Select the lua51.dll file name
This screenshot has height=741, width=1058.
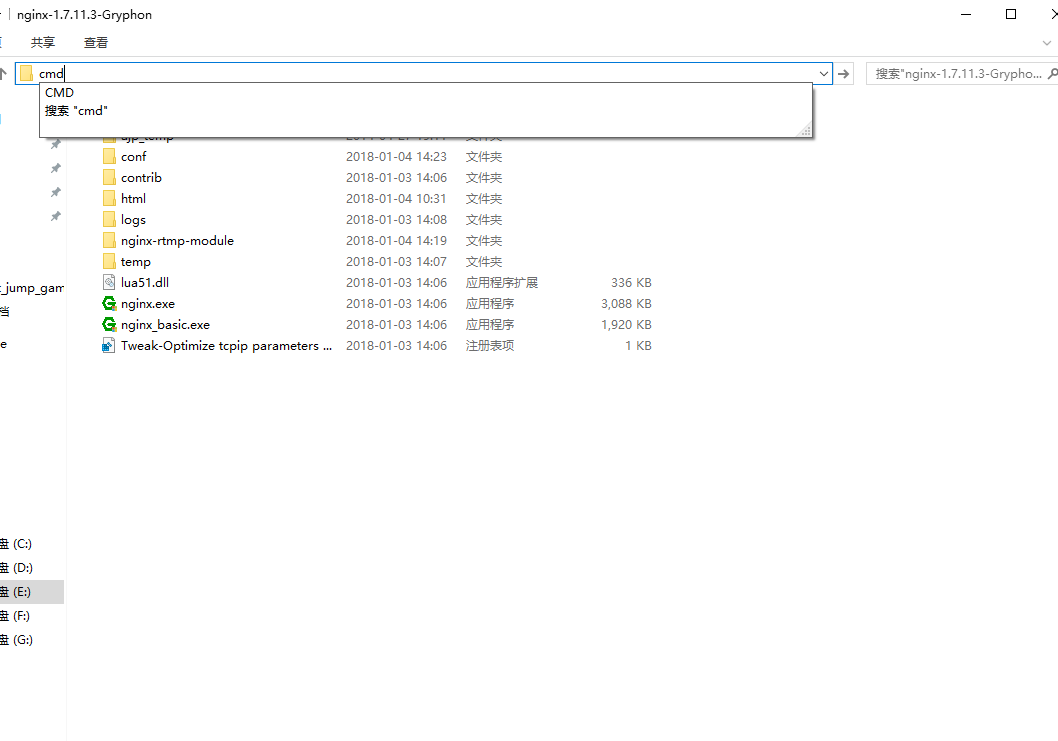145,282
